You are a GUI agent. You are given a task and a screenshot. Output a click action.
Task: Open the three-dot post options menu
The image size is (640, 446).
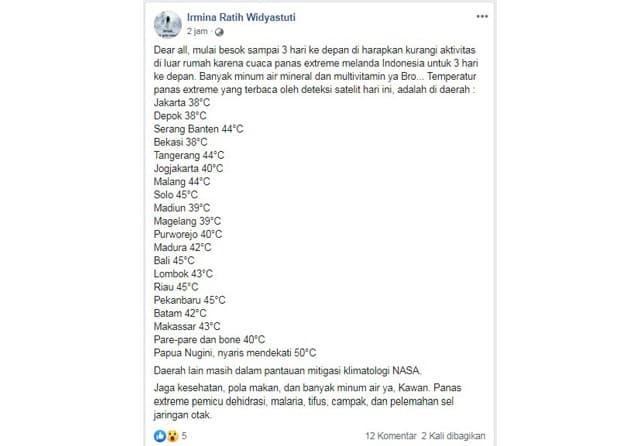(x=482, y=17)
